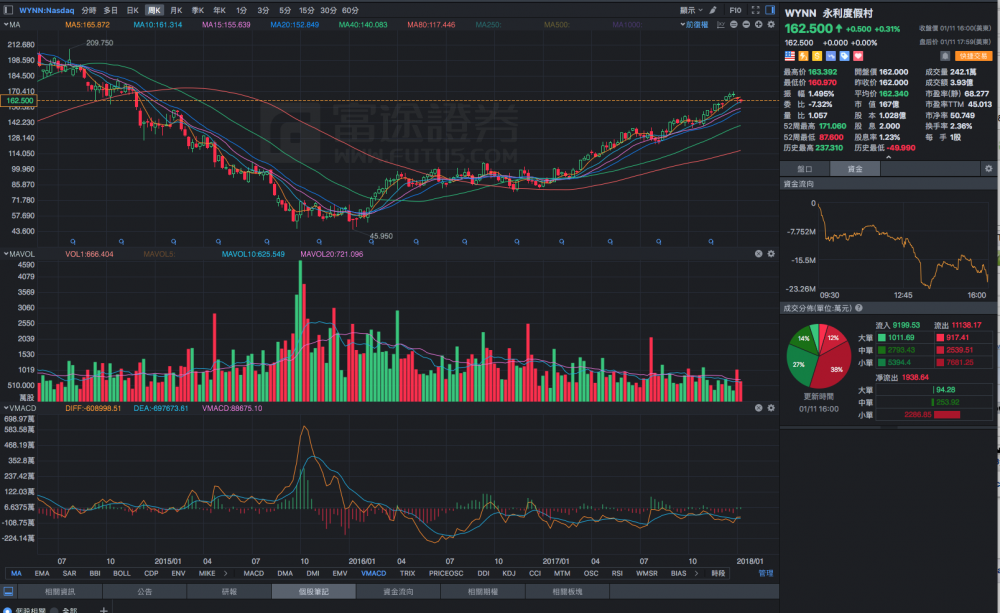The image size is (1000, 613).
Task: Select the BOLL indicator
Action: click(x=122, y=573)
